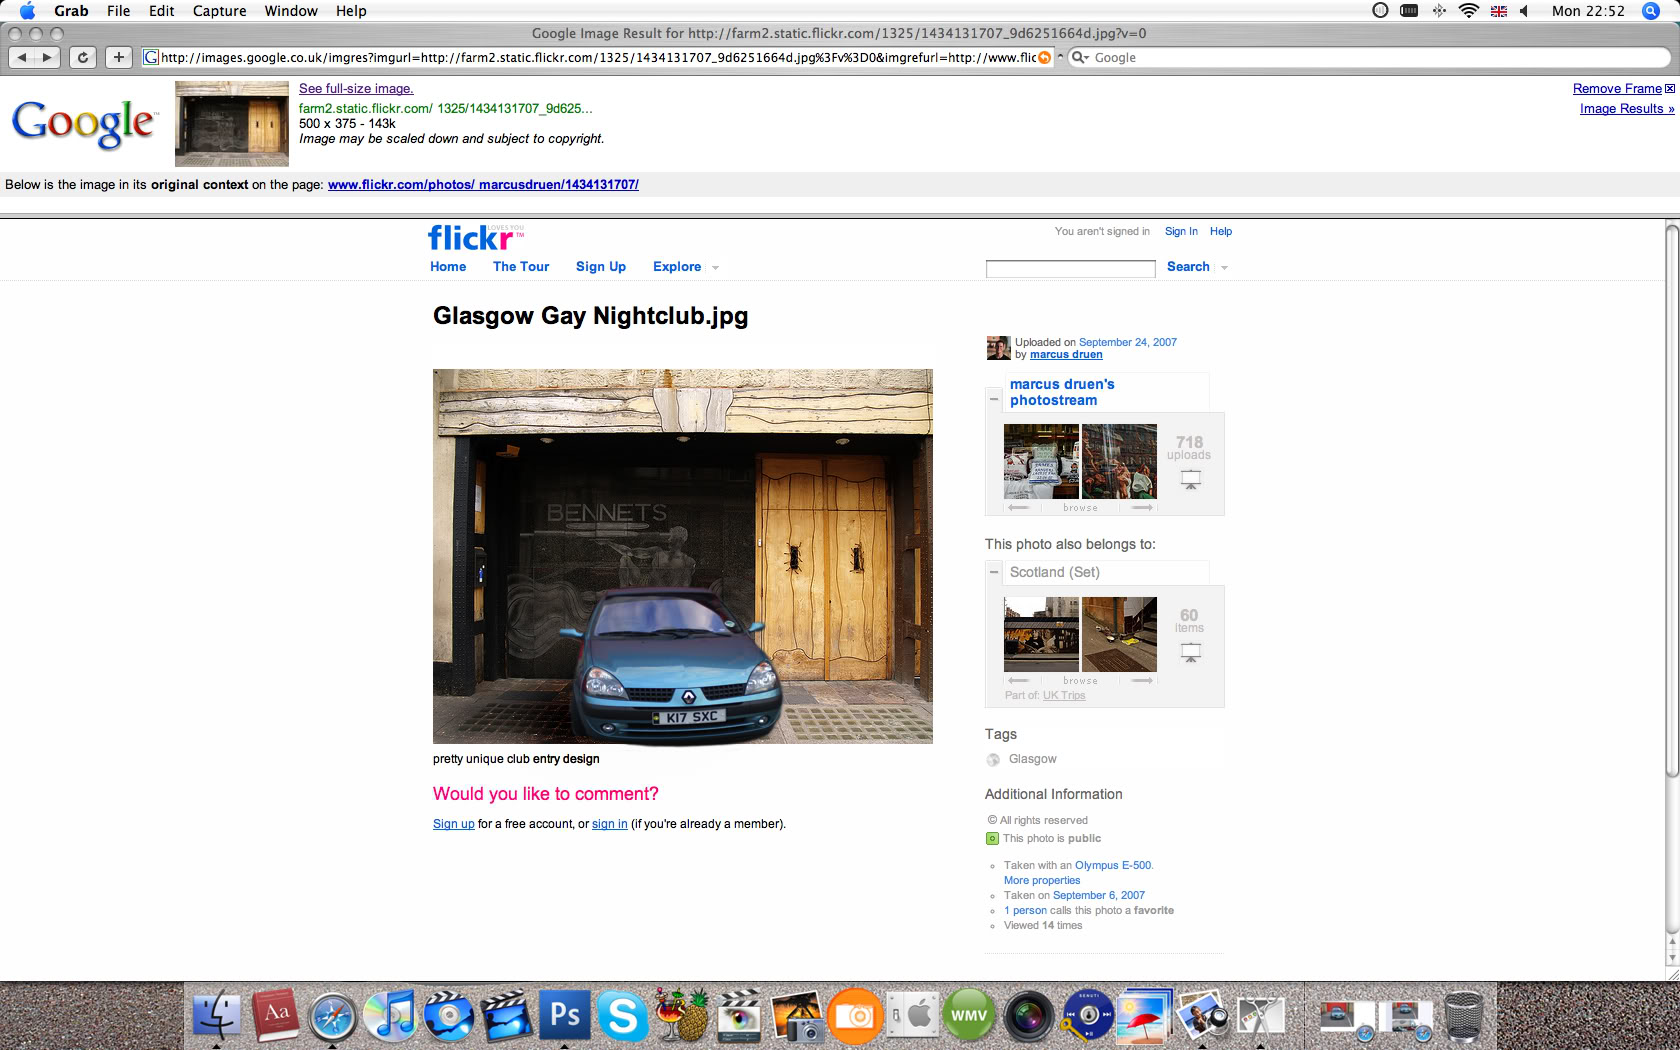Browse Scotland set with the left arrow

pos(1018,681)
